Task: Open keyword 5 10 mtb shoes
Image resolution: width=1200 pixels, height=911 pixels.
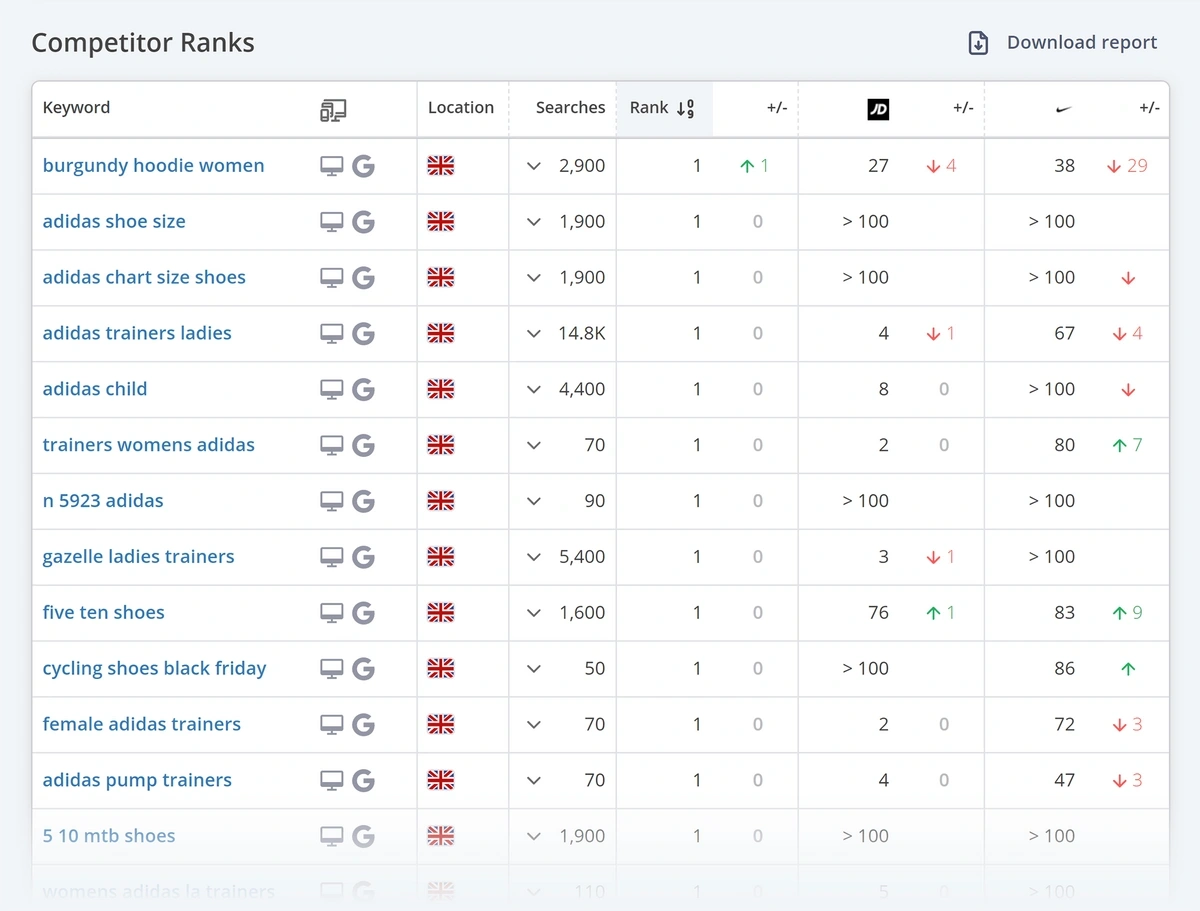Action: coord(109,836)
